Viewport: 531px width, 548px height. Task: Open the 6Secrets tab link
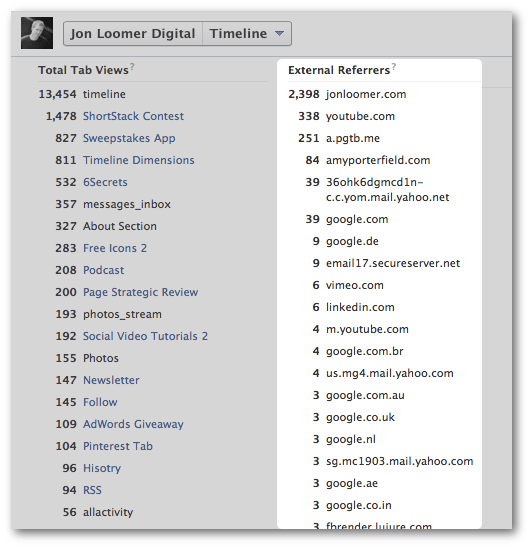(x=105, y=182)
